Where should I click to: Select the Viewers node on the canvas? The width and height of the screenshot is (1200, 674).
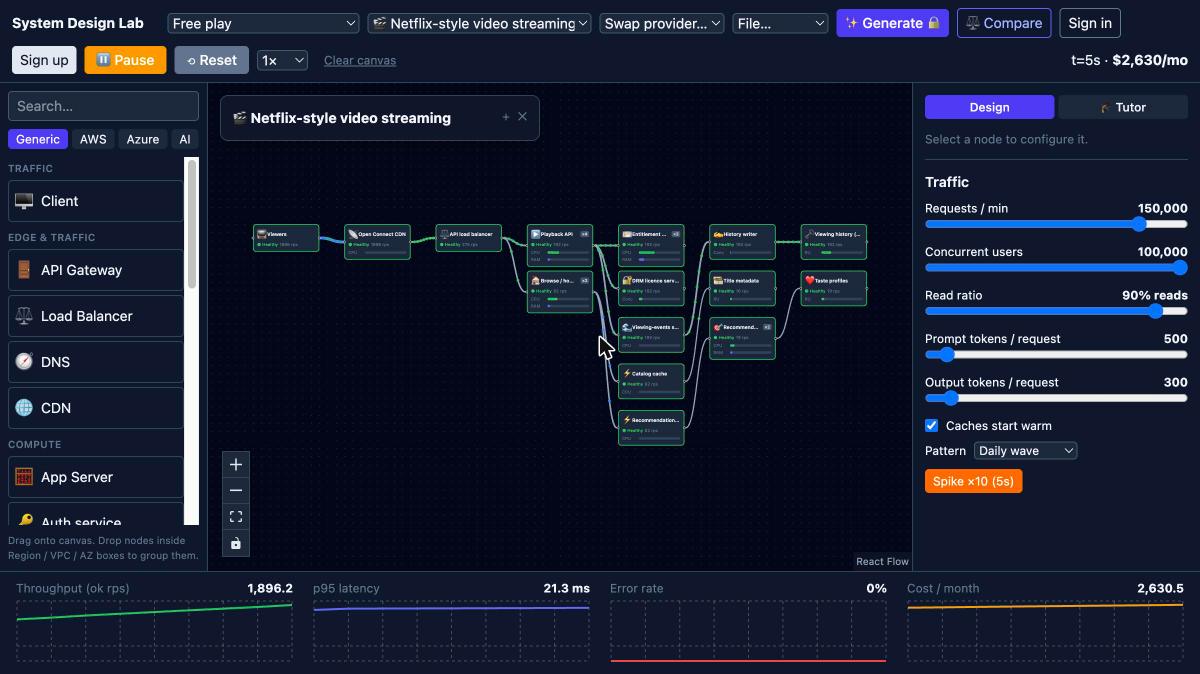(286, 238)
